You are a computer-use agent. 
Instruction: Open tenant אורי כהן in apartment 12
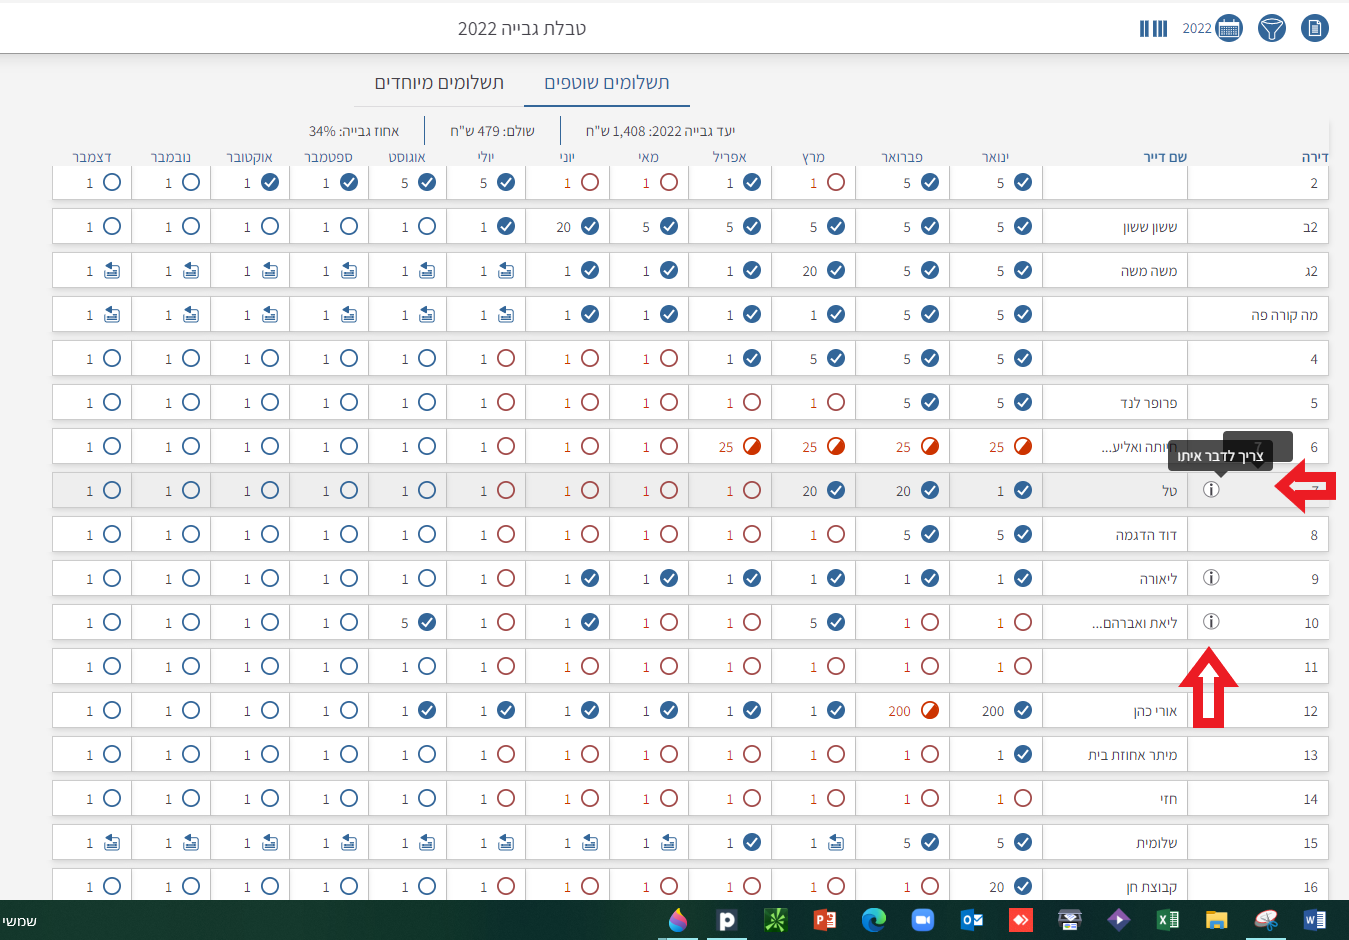pyautogui.click(x=1155, y=711)
